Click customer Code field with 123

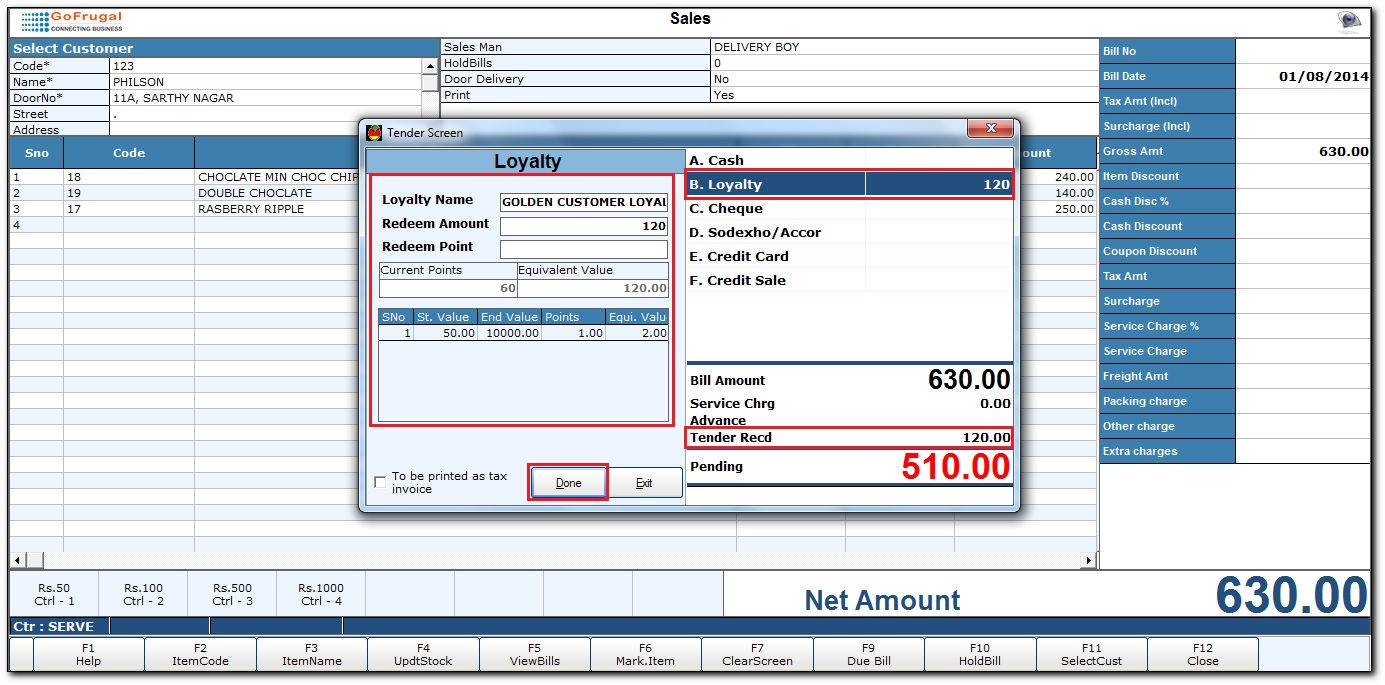[265, 66]
